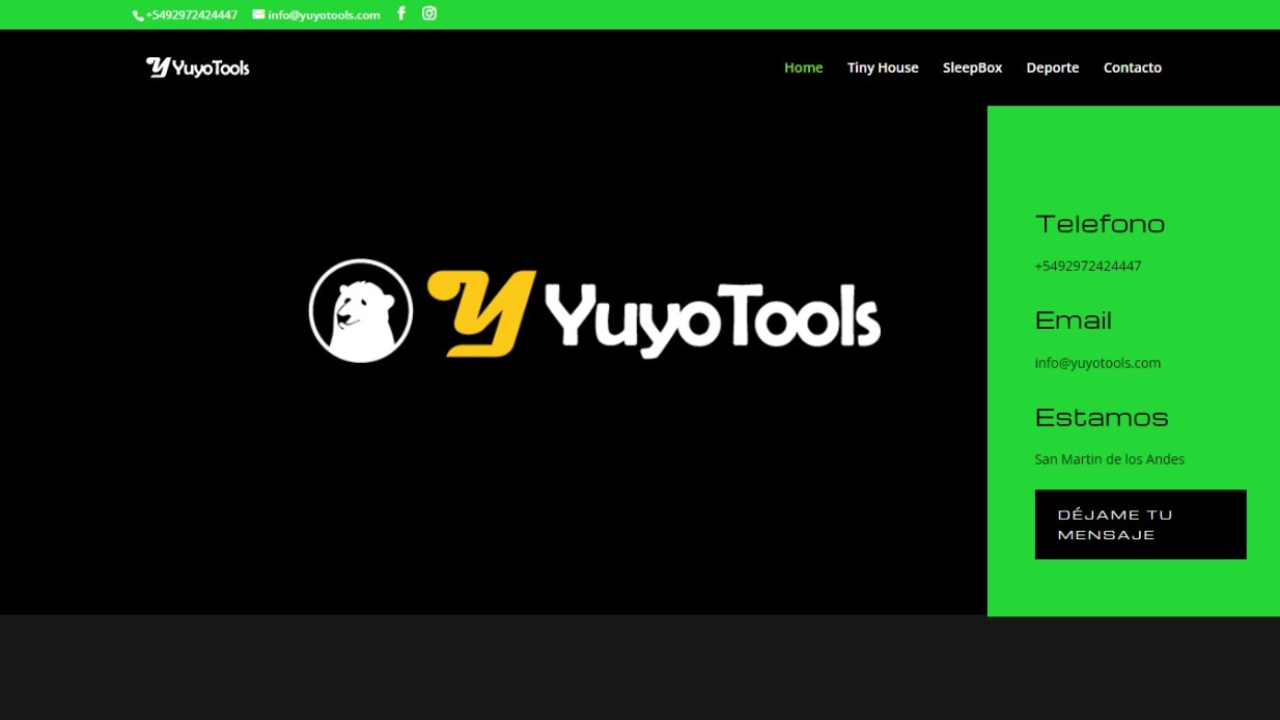This screenshot has width=1280, height=720.
Task: Go to the Home menu item
Action: (803, 67)
